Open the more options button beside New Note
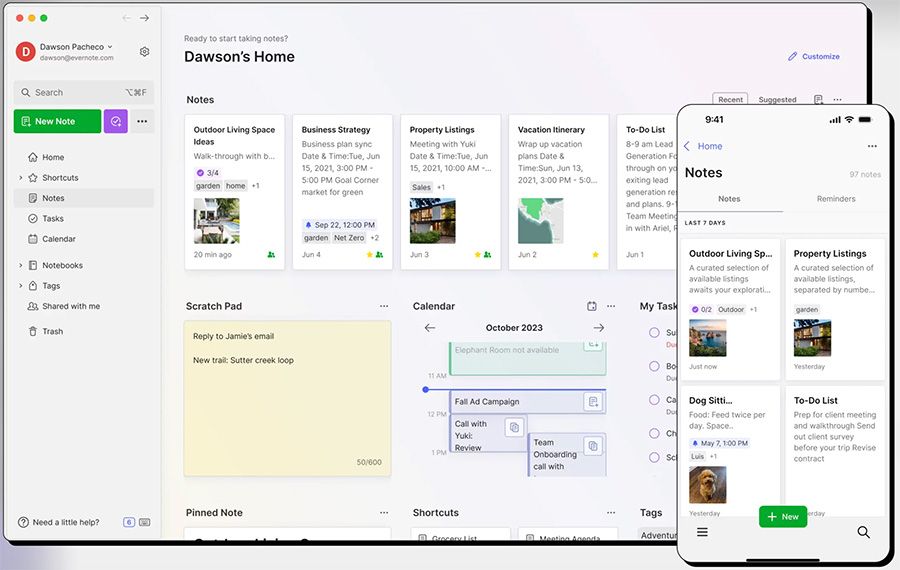The height and width of the screenshot is (570, 900). click(142, 121)
